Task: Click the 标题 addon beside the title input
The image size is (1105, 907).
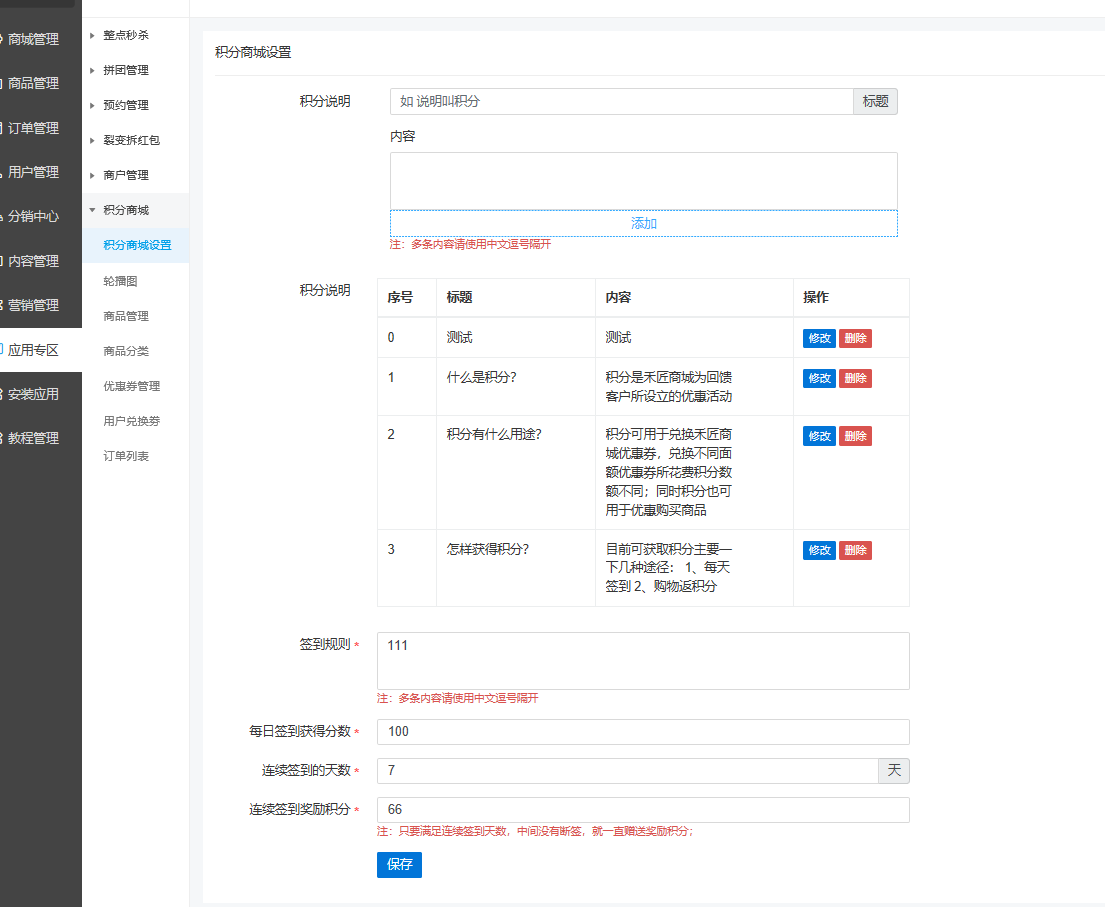Action: tap(875, 101)
